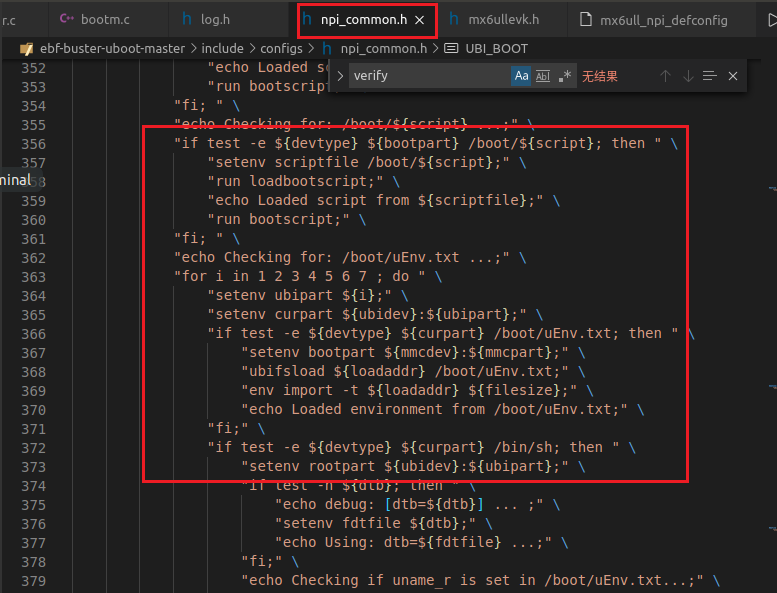Toggle Match Case in find widget

pos(521,76)
